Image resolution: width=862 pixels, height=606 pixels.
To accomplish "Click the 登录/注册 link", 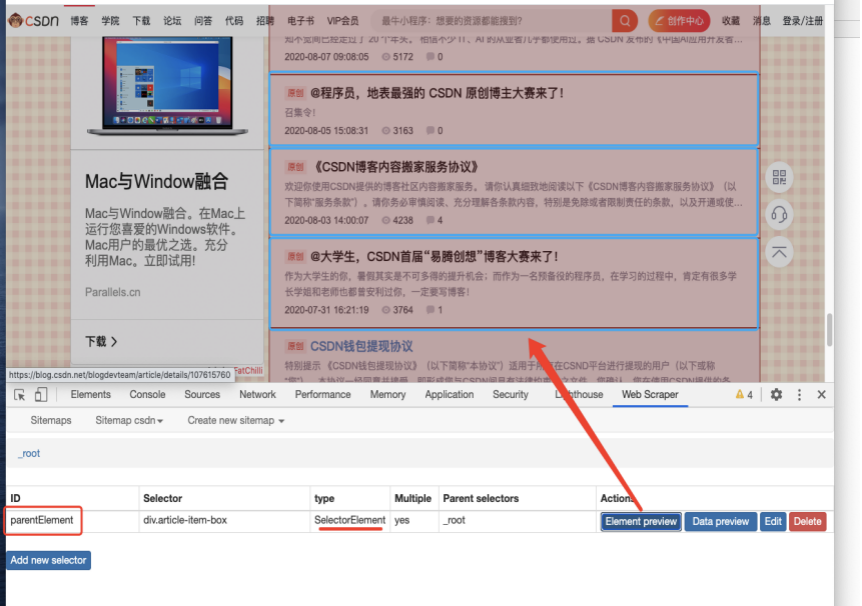I will click(x=803, y=21).
